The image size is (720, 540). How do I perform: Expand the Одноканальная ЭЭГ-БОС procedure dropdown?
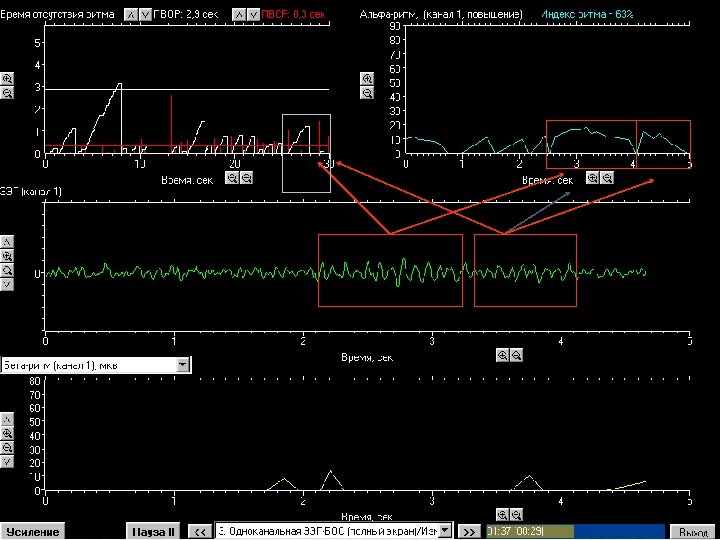click(x=445, y=531)
